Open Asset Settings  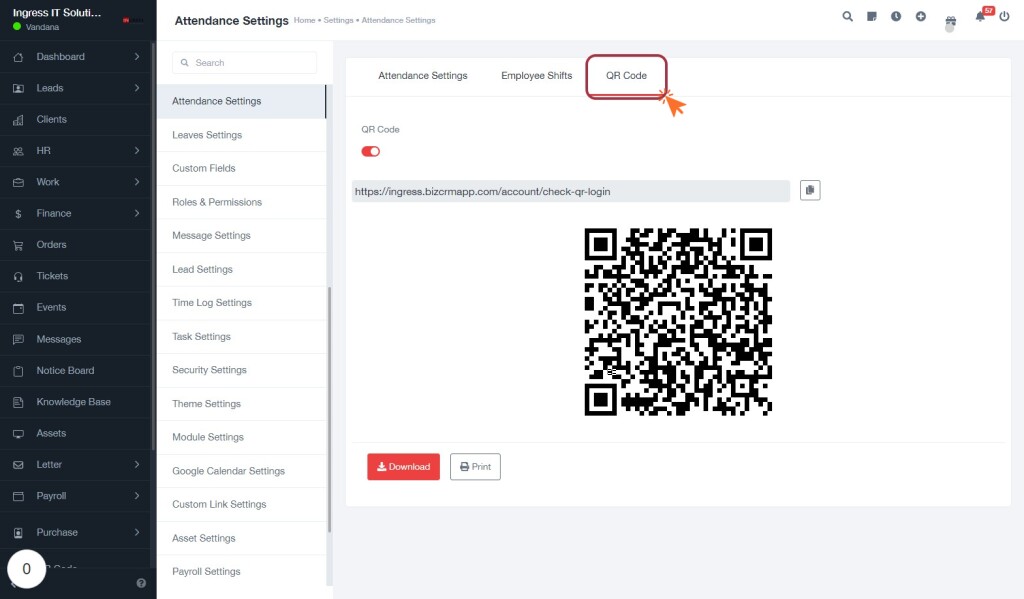click(242, 538)
